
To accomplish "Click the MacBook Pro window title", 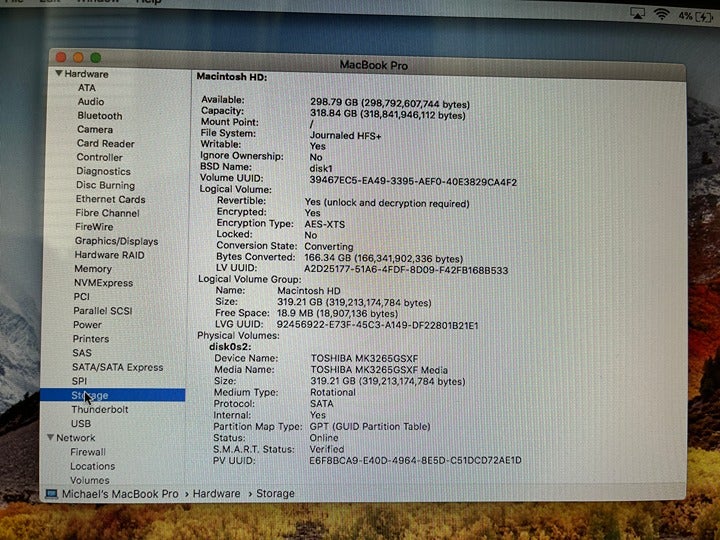I will [374, 65].
